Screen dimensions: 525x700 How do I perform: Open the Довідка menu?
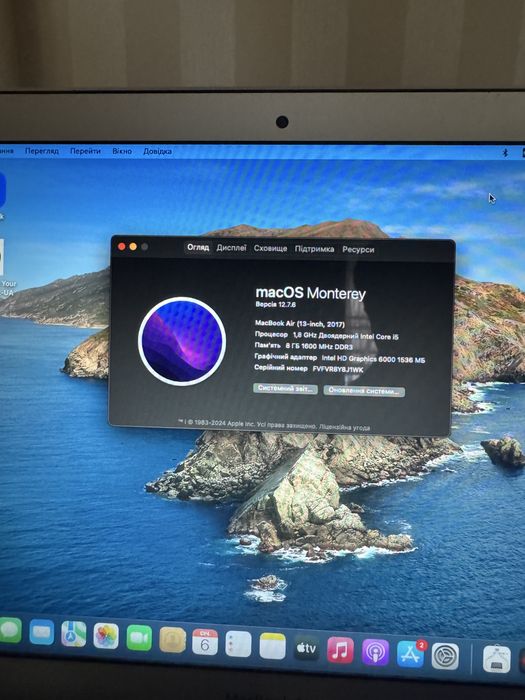[157, 151]
